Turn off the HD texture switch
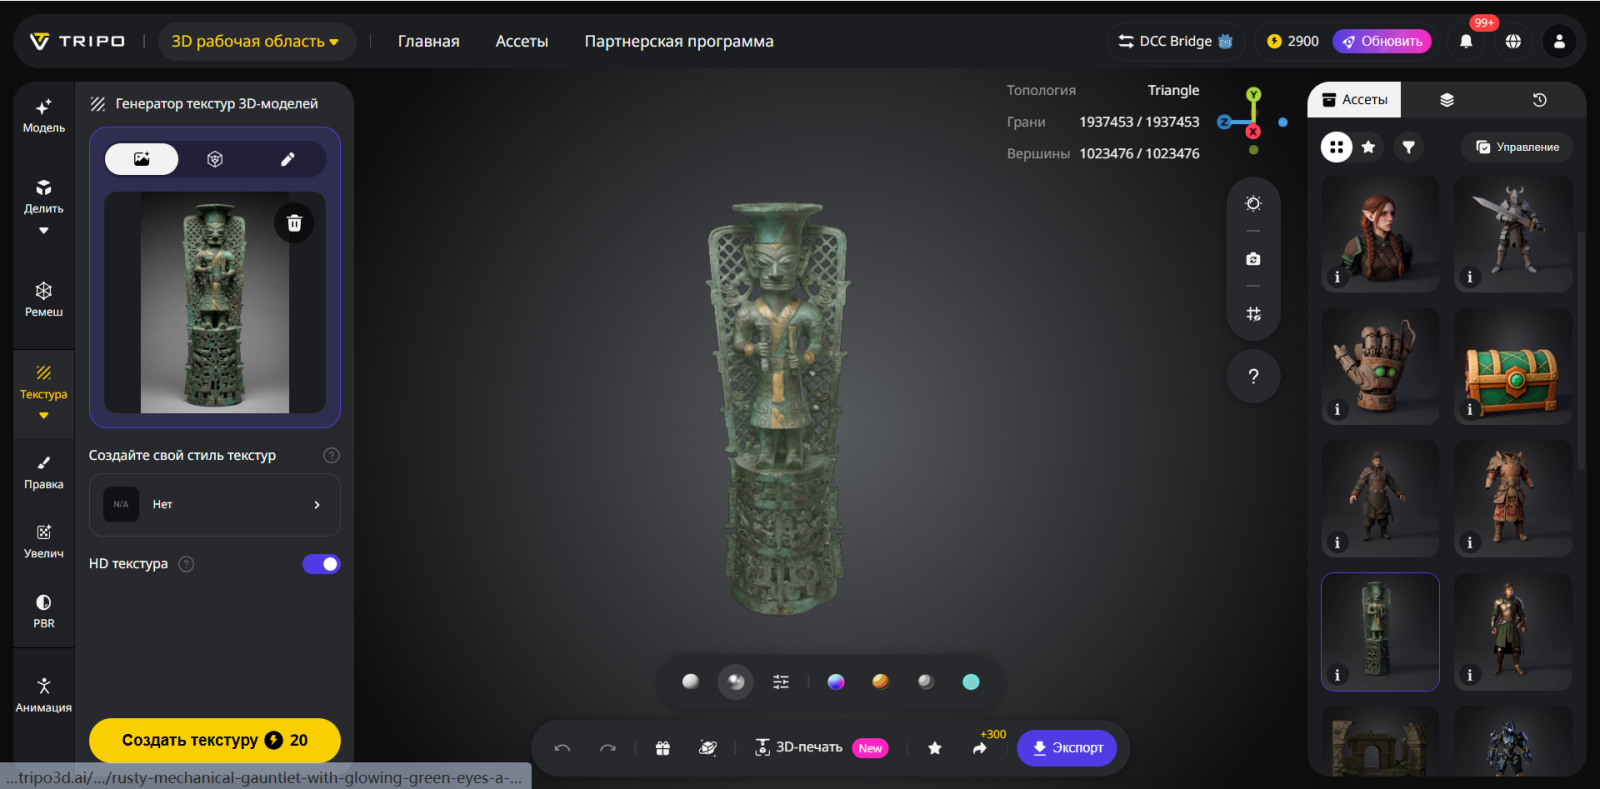 pyautogui.click(x=321, y=564)
